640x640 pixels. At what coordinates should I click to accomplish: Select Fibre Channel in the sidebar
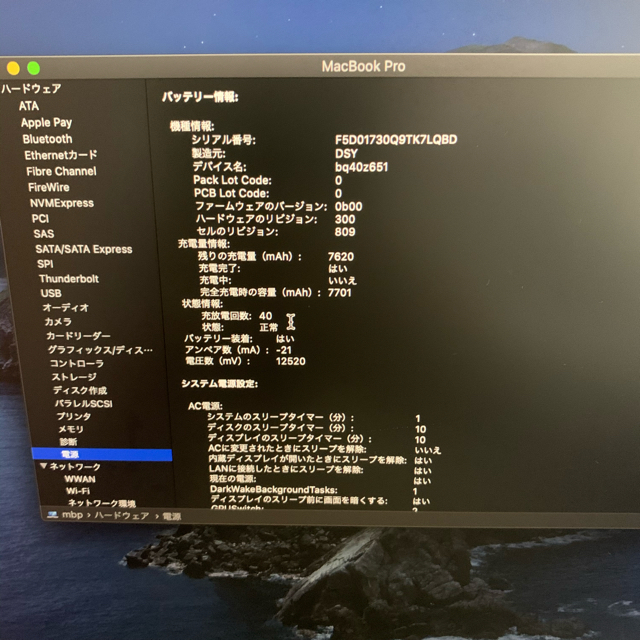pos(62,171)
